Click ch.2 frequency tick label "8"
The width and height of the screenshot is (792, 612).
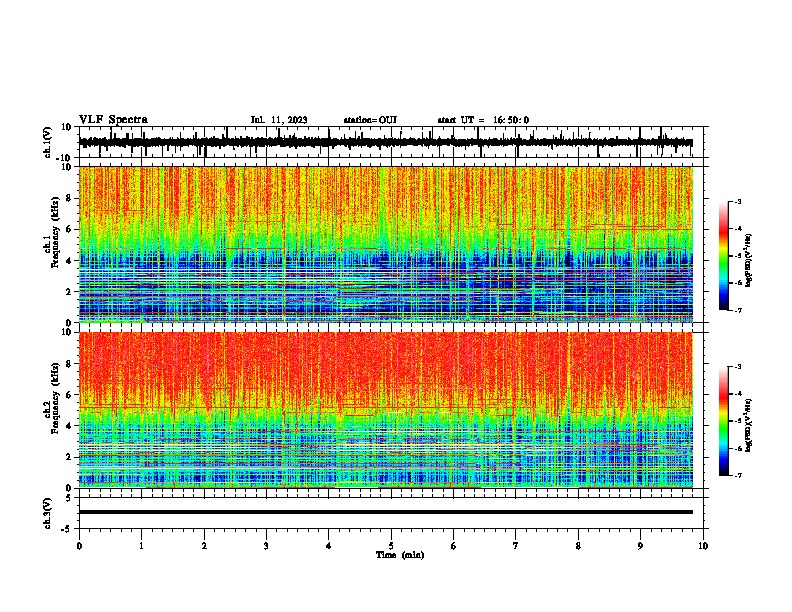pos(69,364)
